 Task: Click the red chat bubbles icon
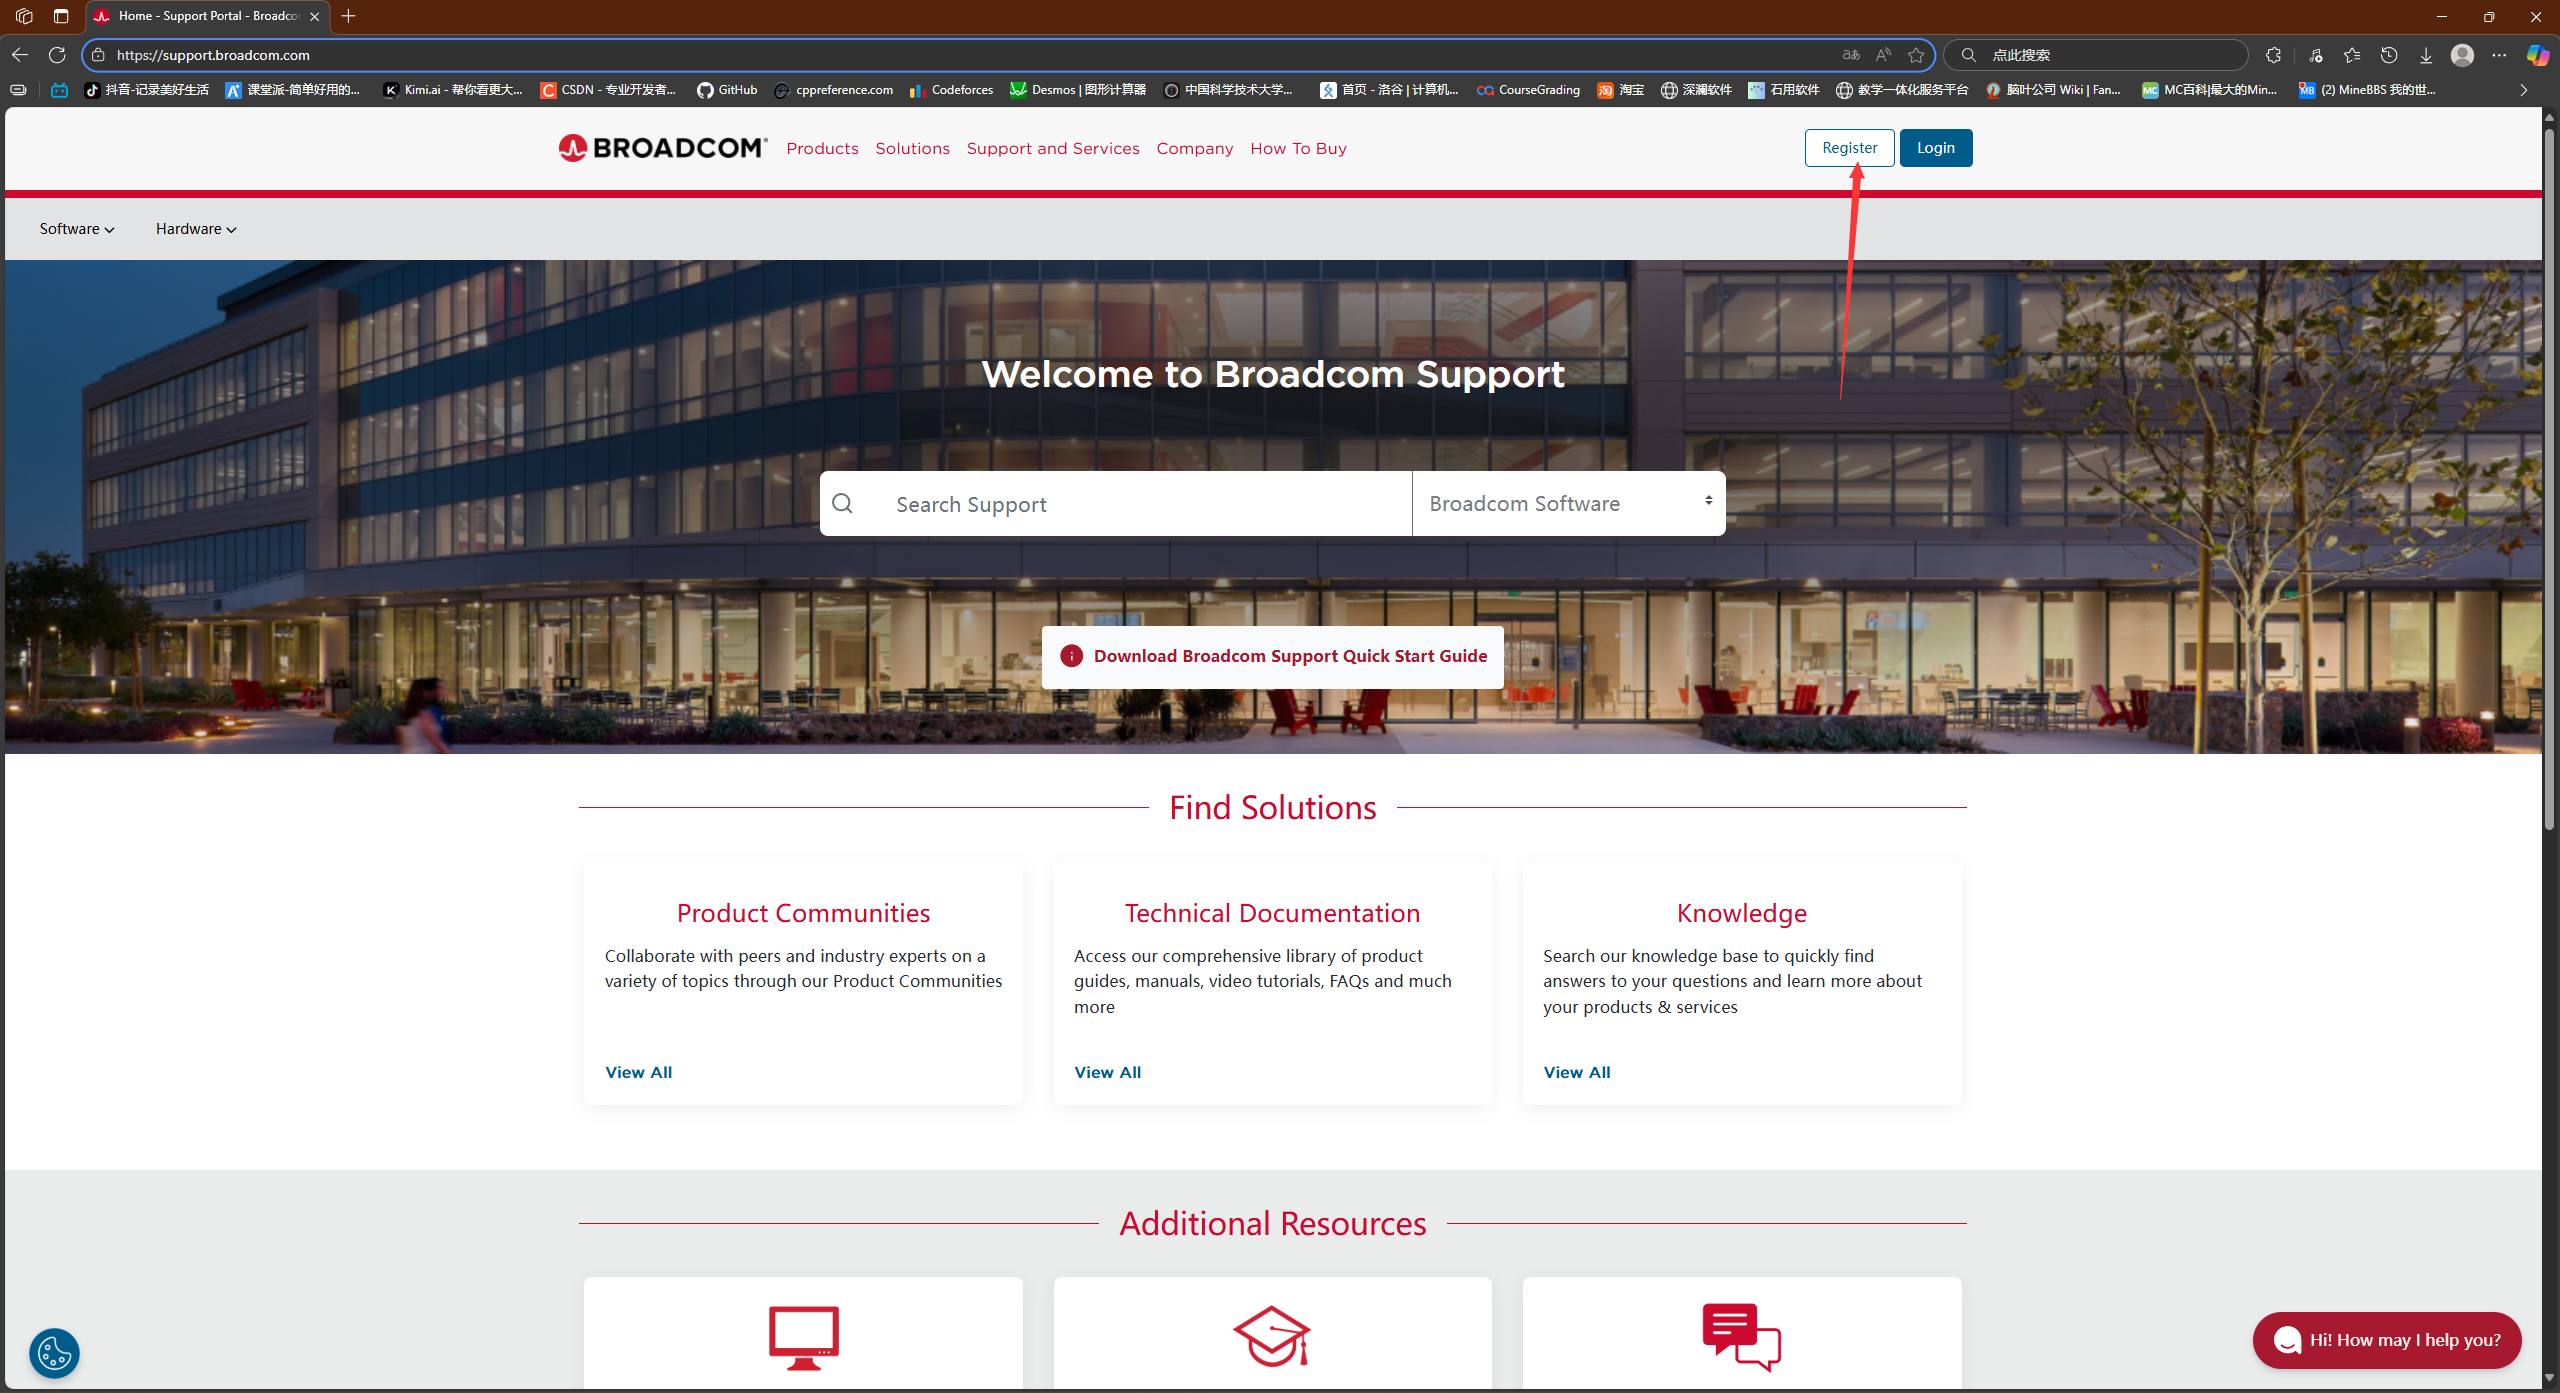pos(1741,1337)
